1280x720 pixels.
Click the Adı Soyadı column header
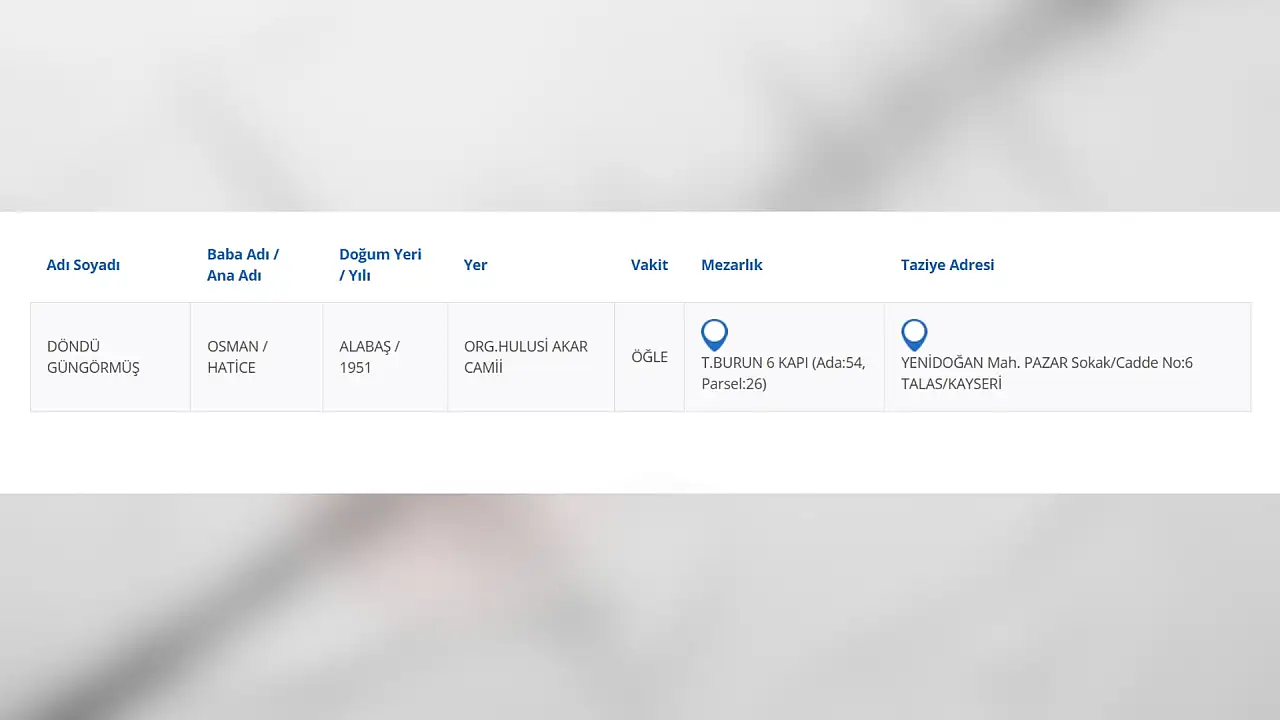[83, 265]
